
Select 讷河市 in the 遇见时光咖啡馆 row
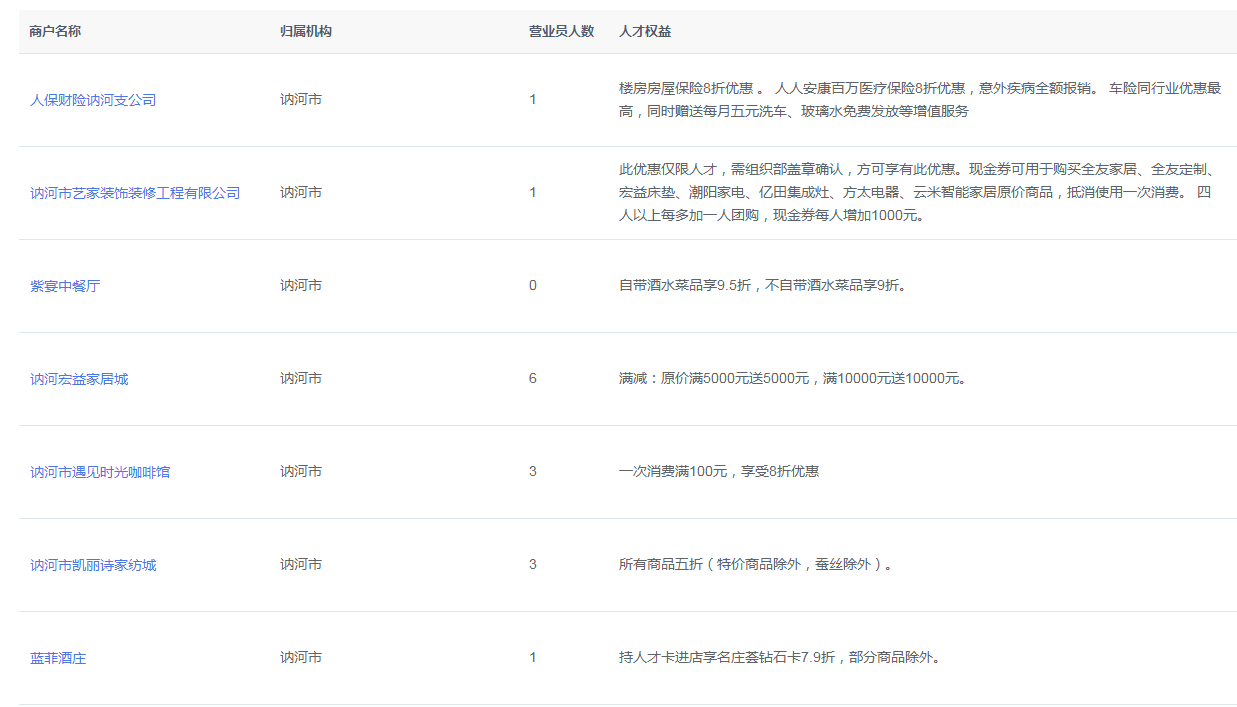coord(301,471)
